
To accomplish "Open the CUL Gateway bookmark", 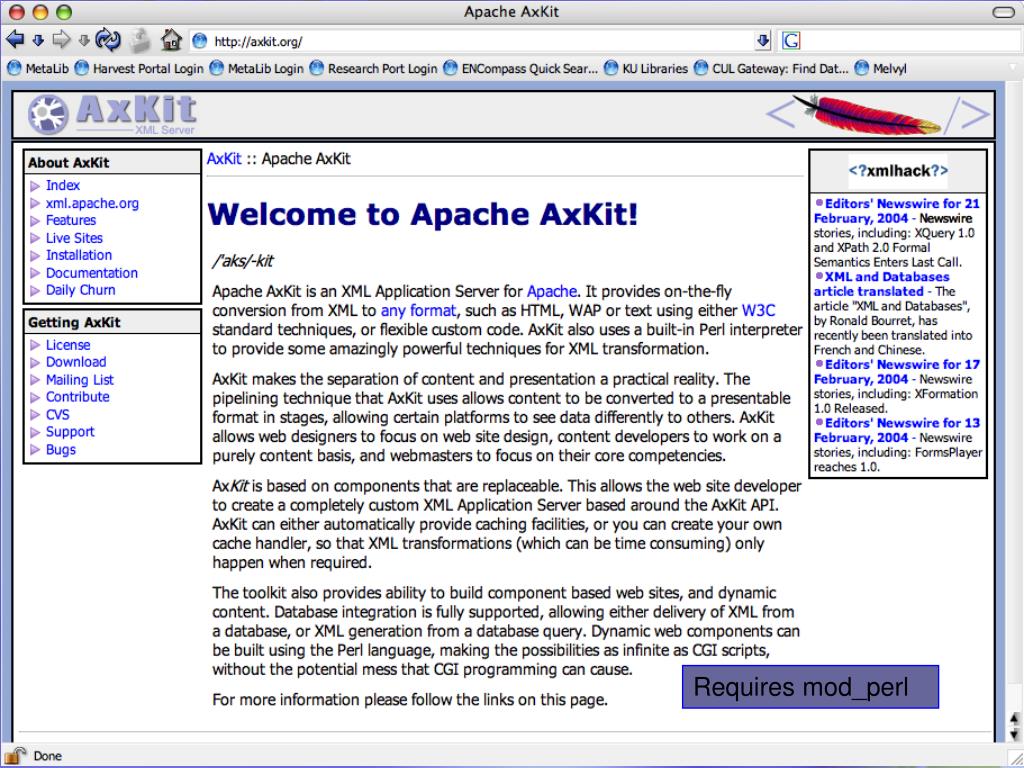I will (x=771, y=68).
